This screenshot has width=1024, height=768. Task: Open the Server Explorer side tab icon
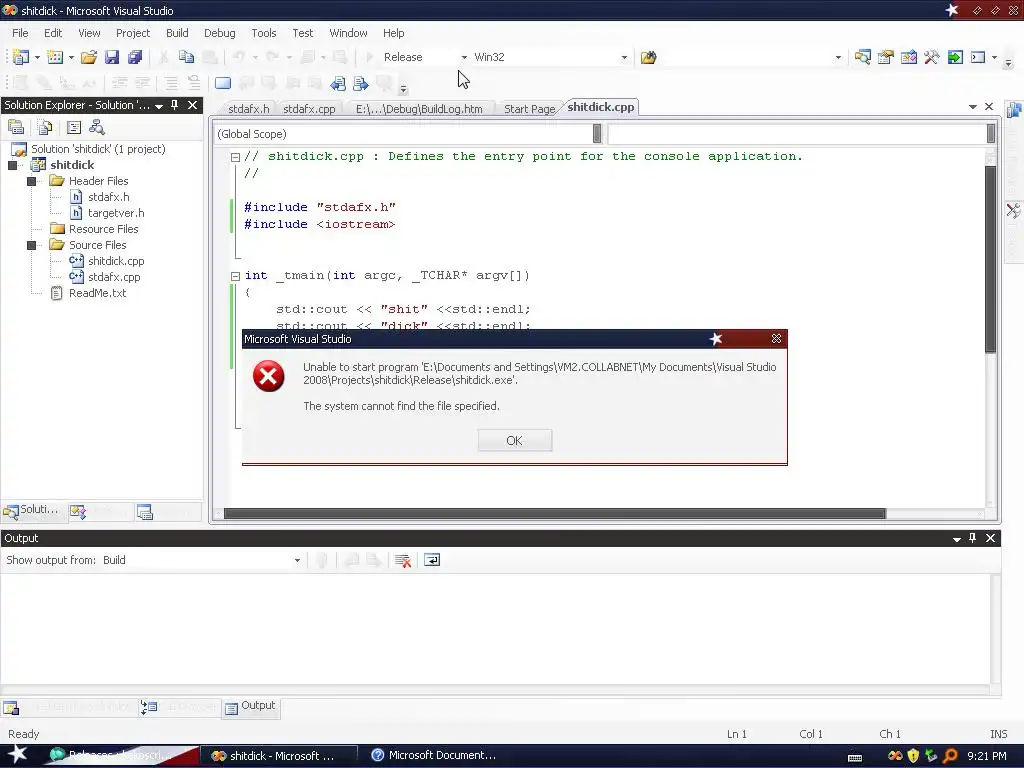1014,110
